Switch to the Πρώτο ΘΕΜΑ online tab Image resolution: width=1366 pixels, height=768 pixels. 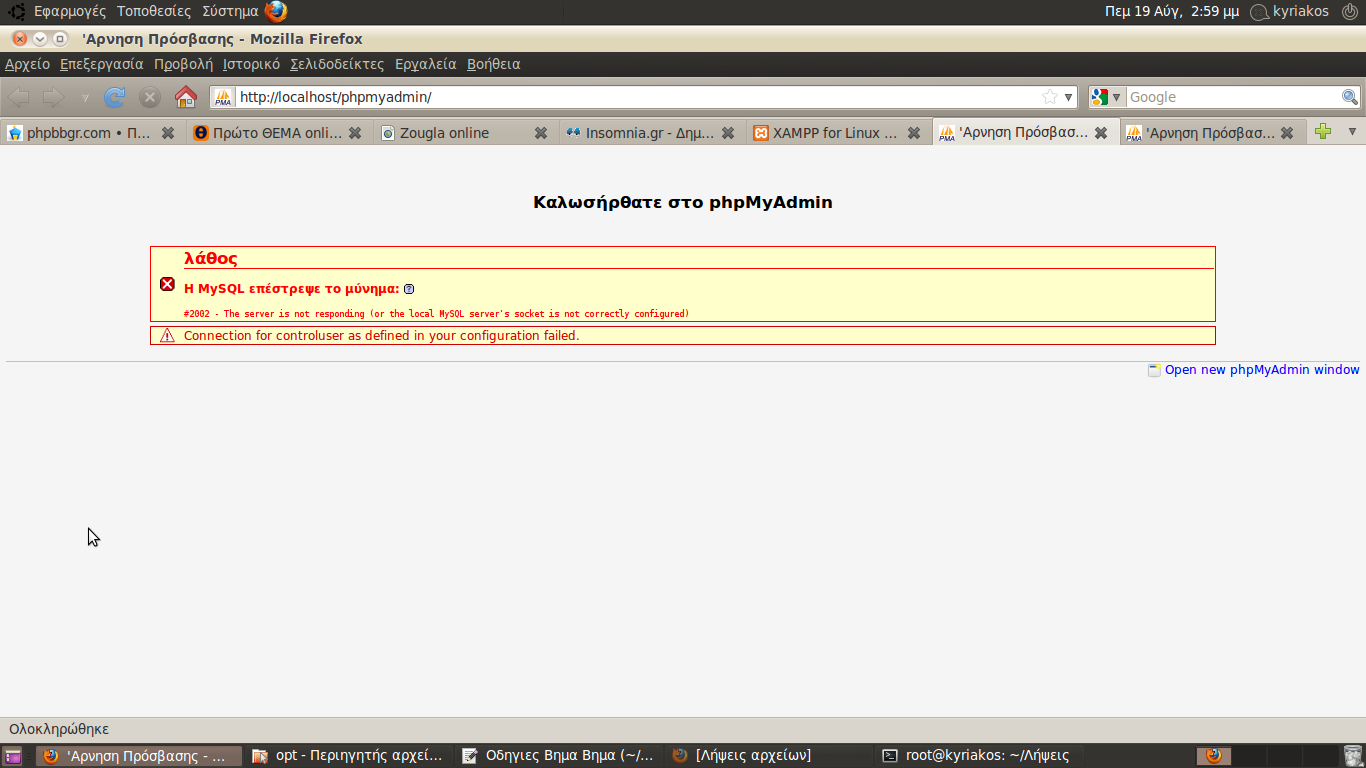pyautogui.click(x=279, y=132)
